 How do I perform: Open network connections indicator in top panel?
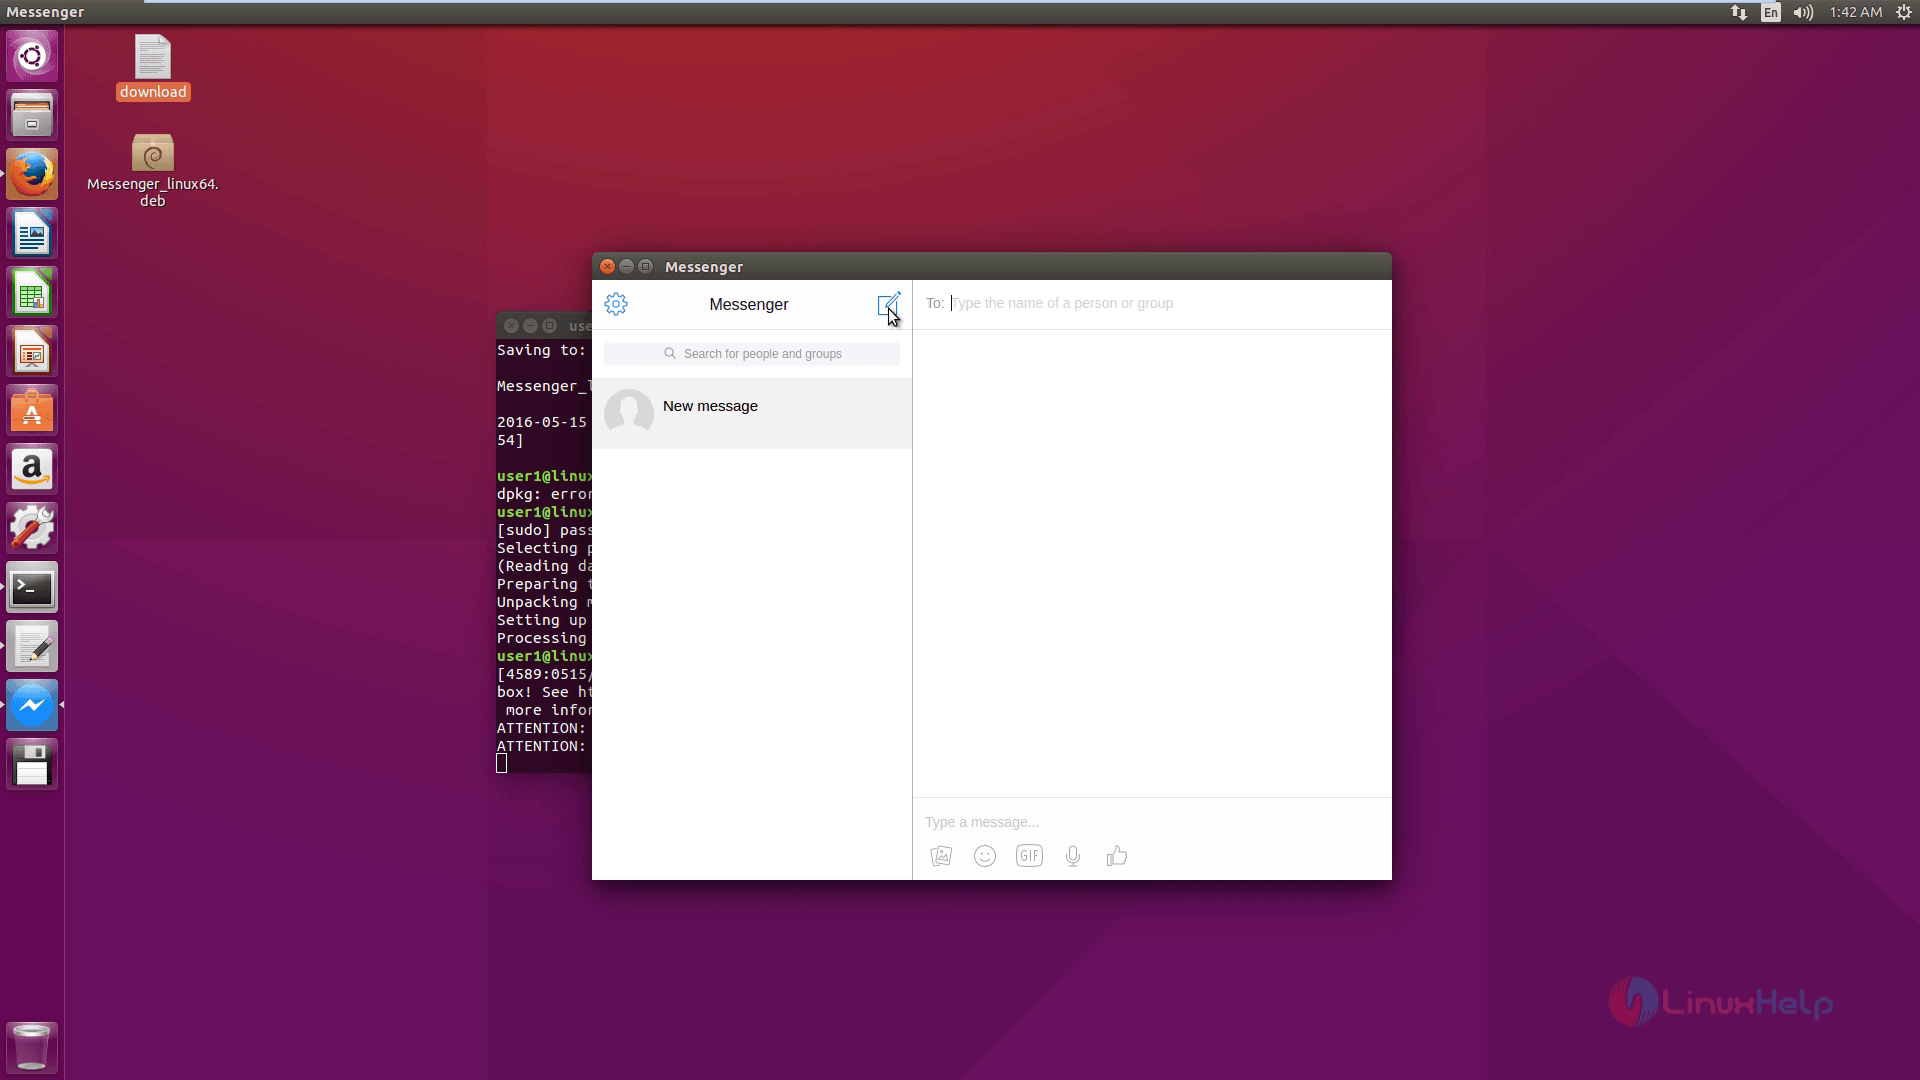click(1739, 12)
